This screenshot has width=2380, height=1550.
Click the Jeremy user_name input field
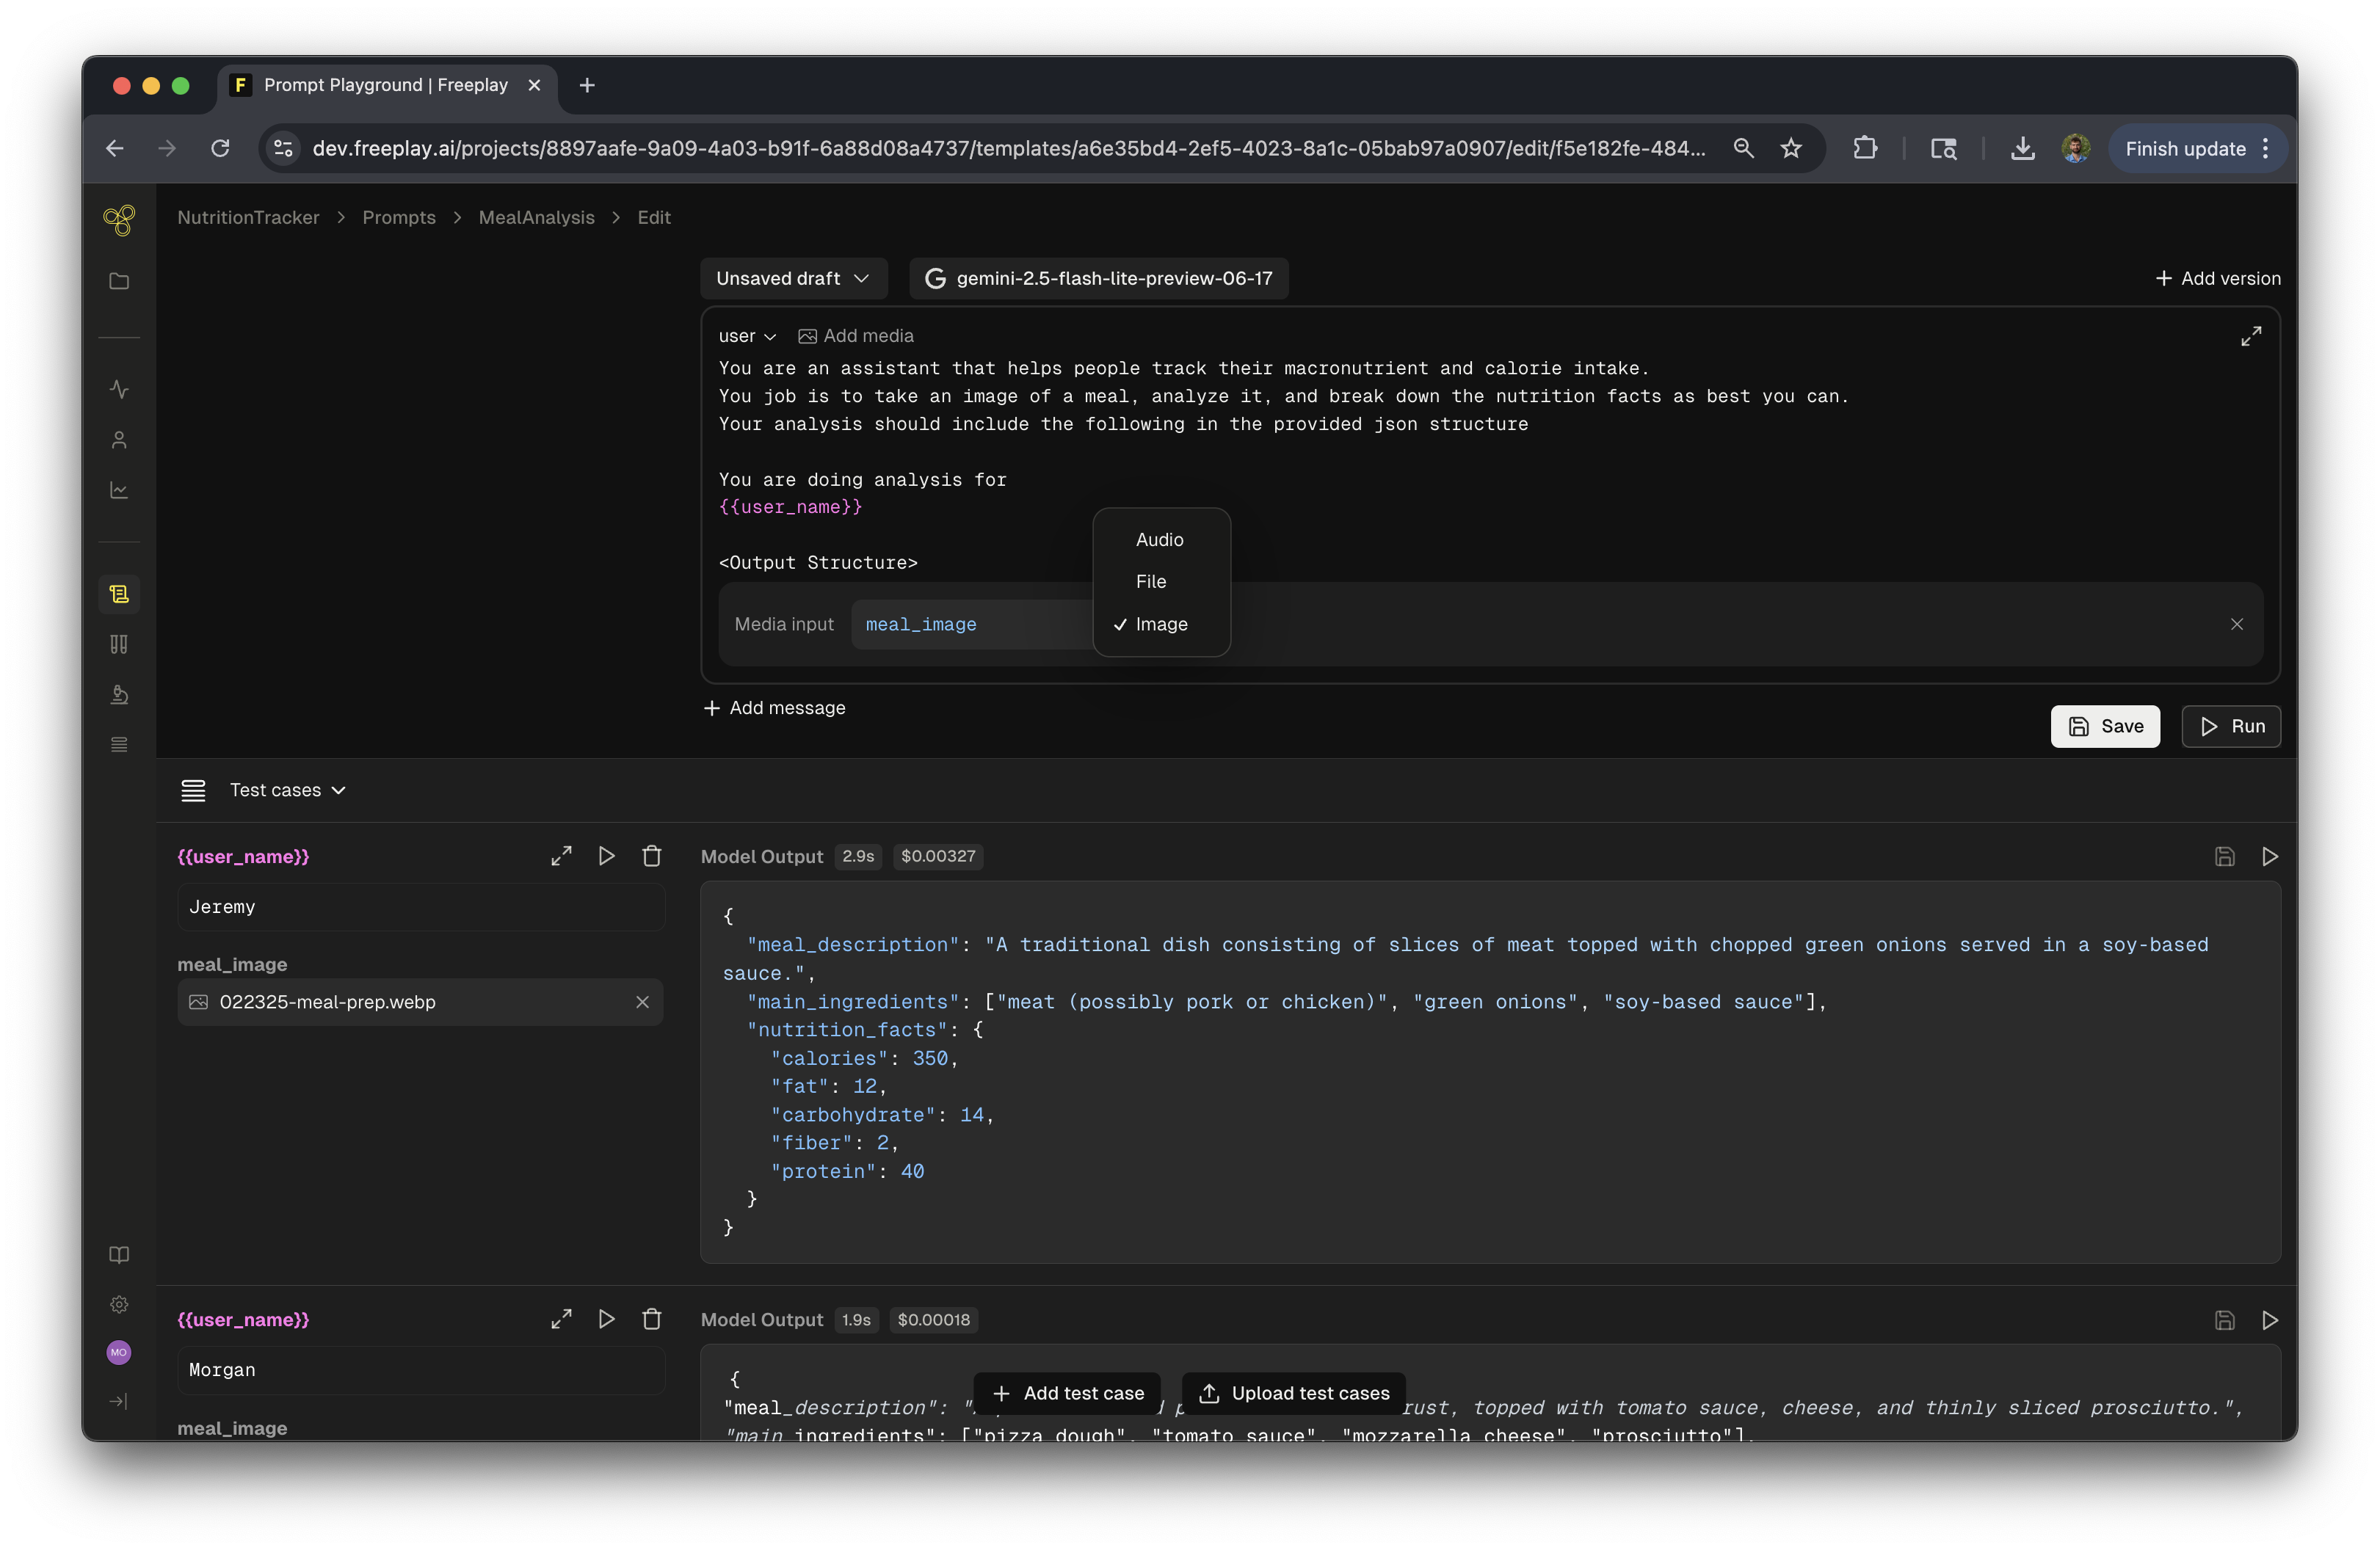tap(420, 907)
